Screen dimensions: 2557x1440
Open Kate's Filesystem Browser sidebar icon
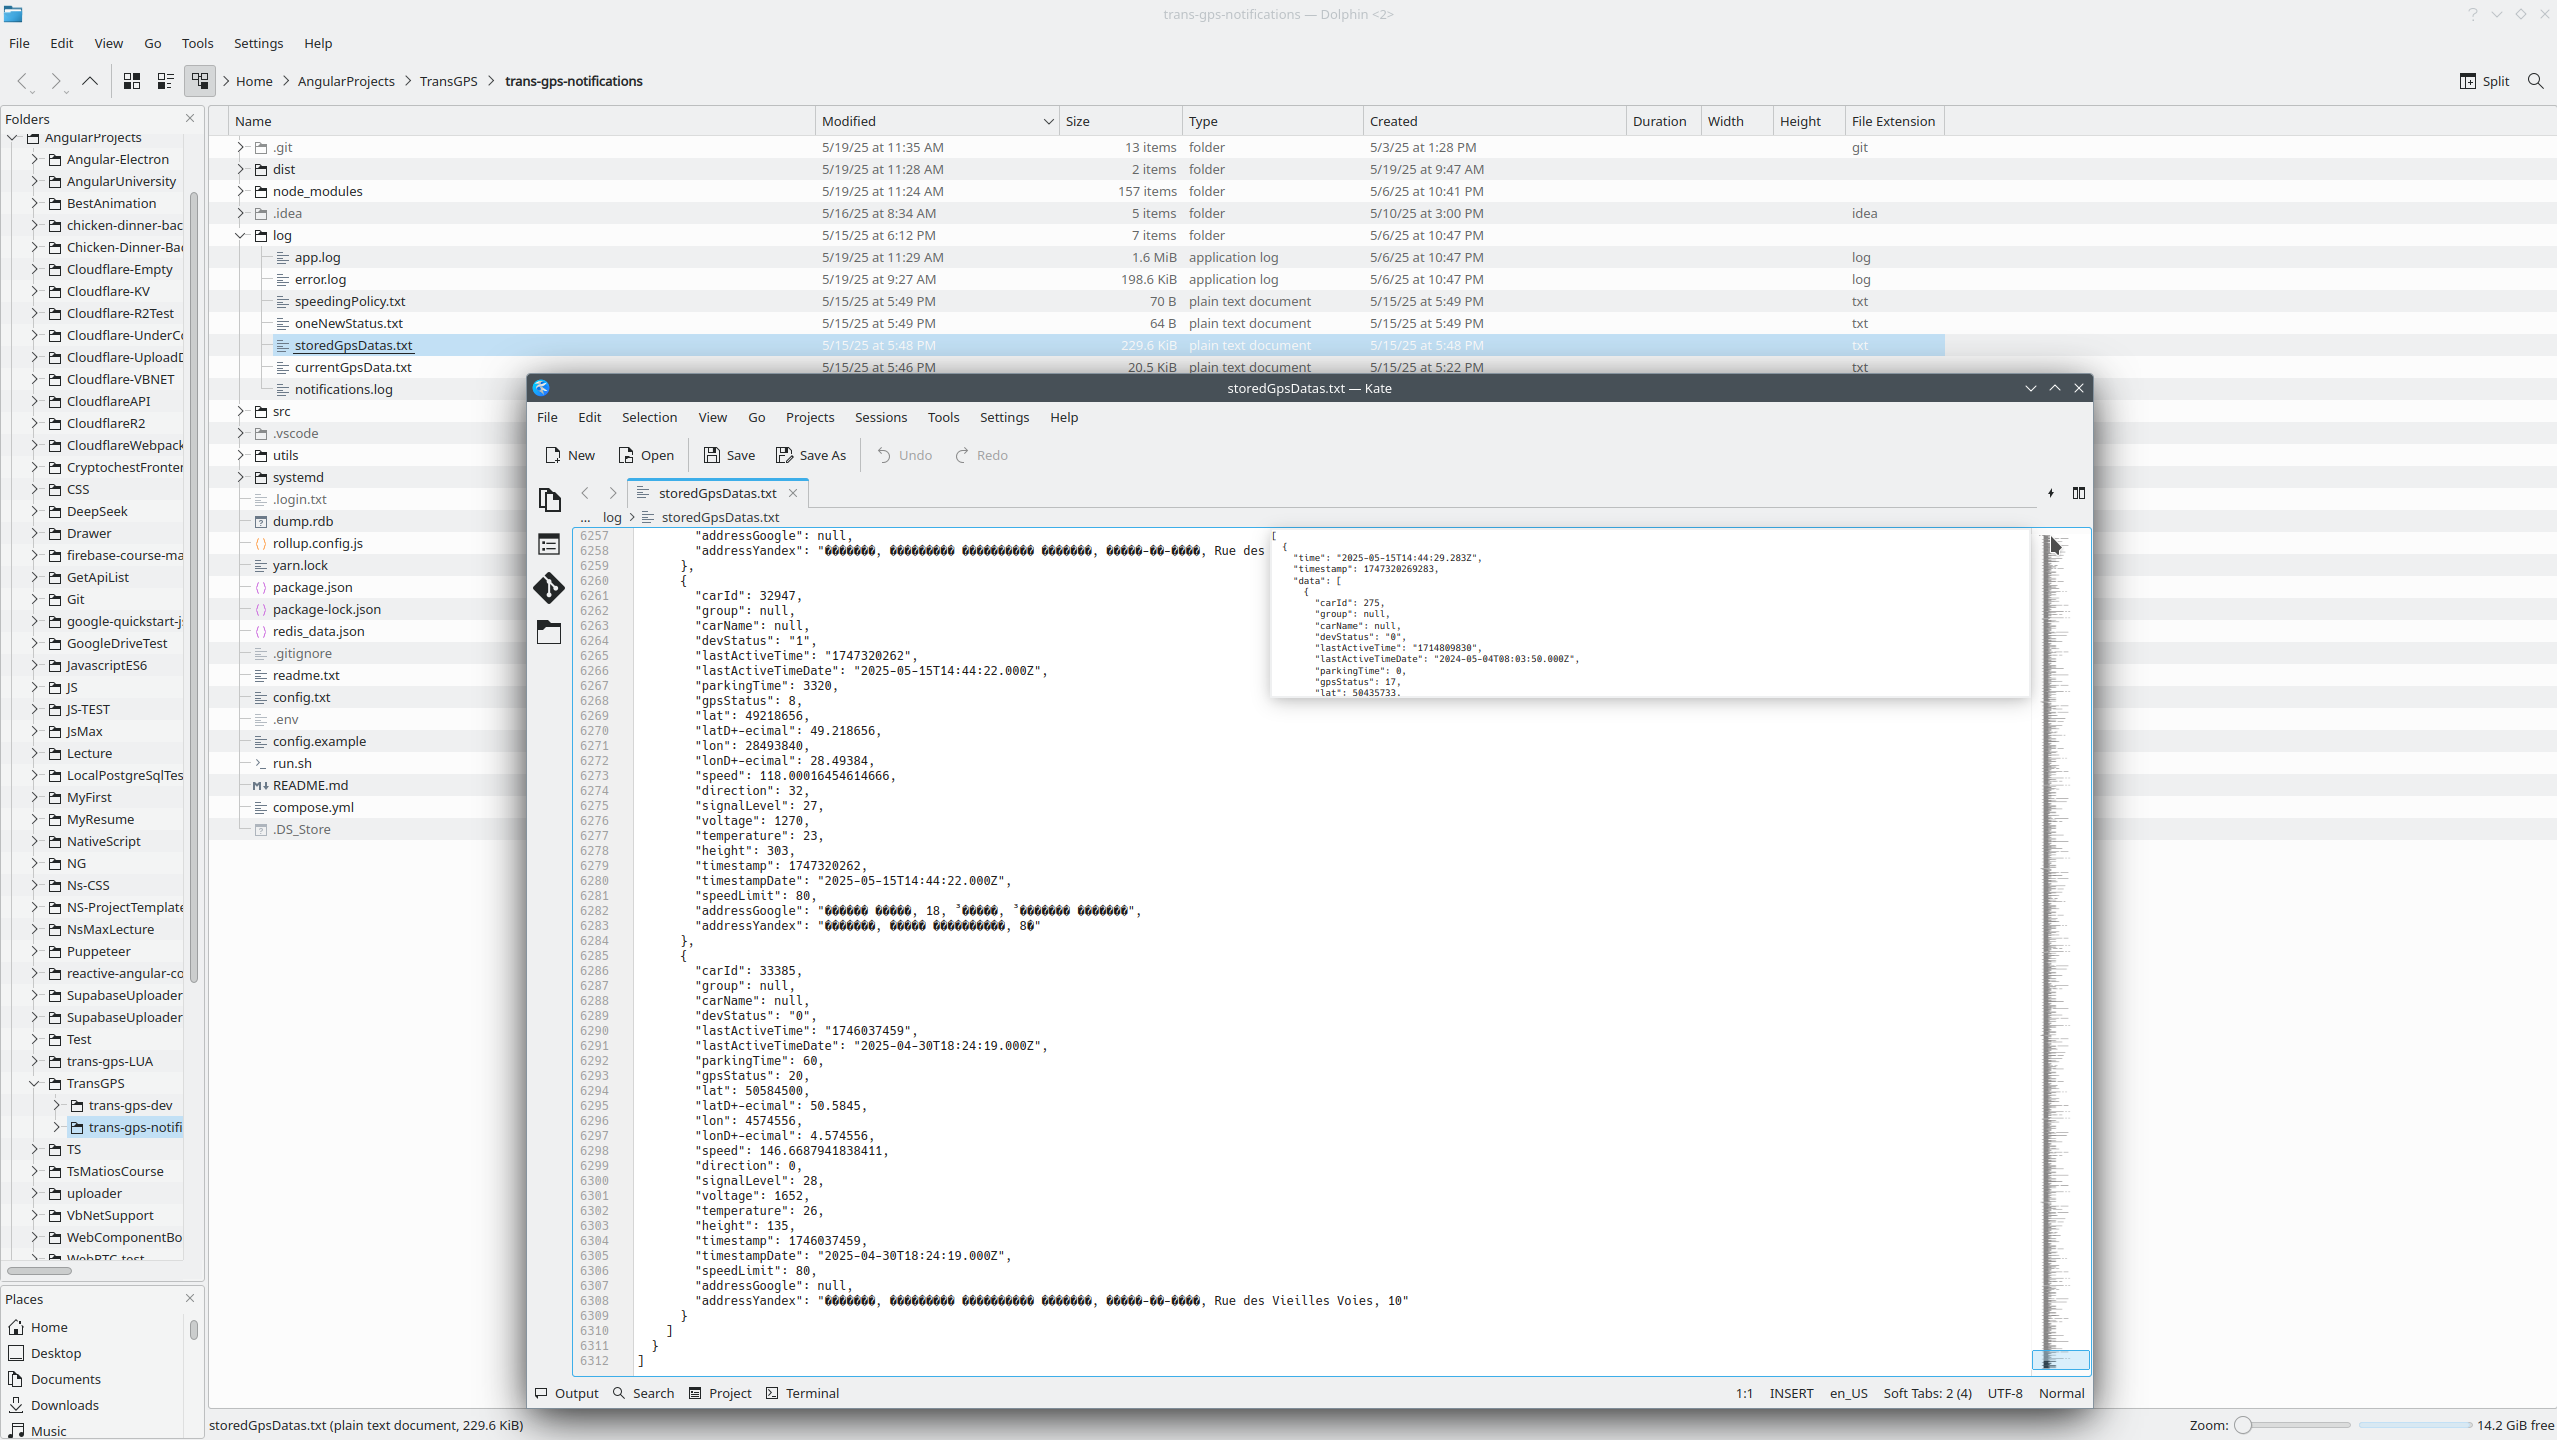pos(549,632)
